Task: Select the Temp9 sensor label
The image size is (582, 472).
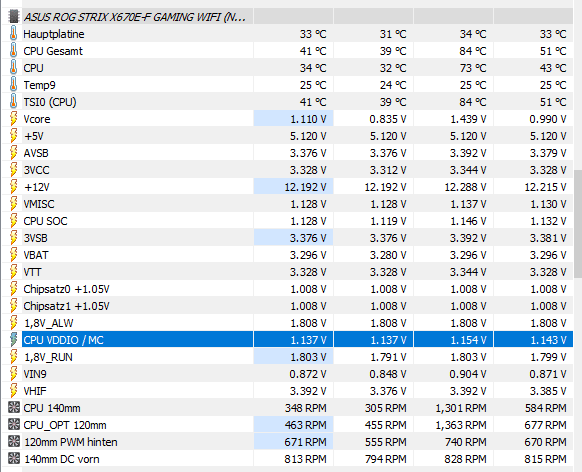Action: [39, 85]
